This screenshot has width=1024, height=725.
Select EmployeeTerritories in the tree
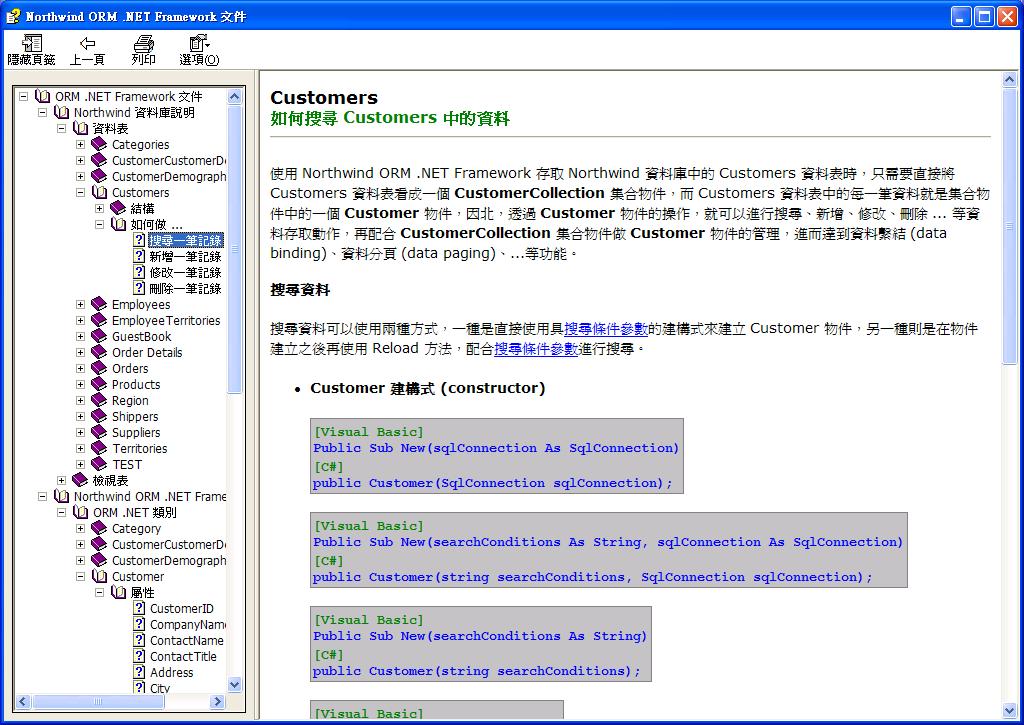pos(166,321)
